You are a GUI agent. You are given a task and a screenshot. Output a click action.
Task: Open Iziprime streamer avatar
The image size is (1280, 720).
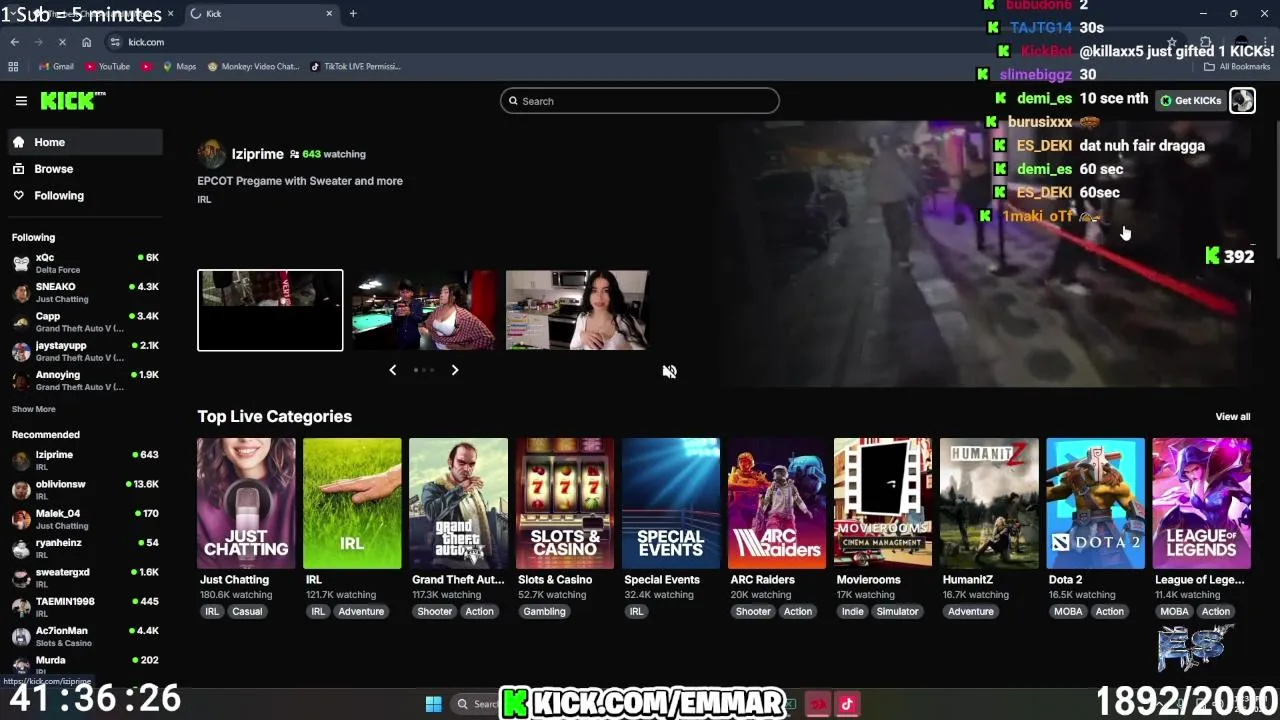pos(211,154)
